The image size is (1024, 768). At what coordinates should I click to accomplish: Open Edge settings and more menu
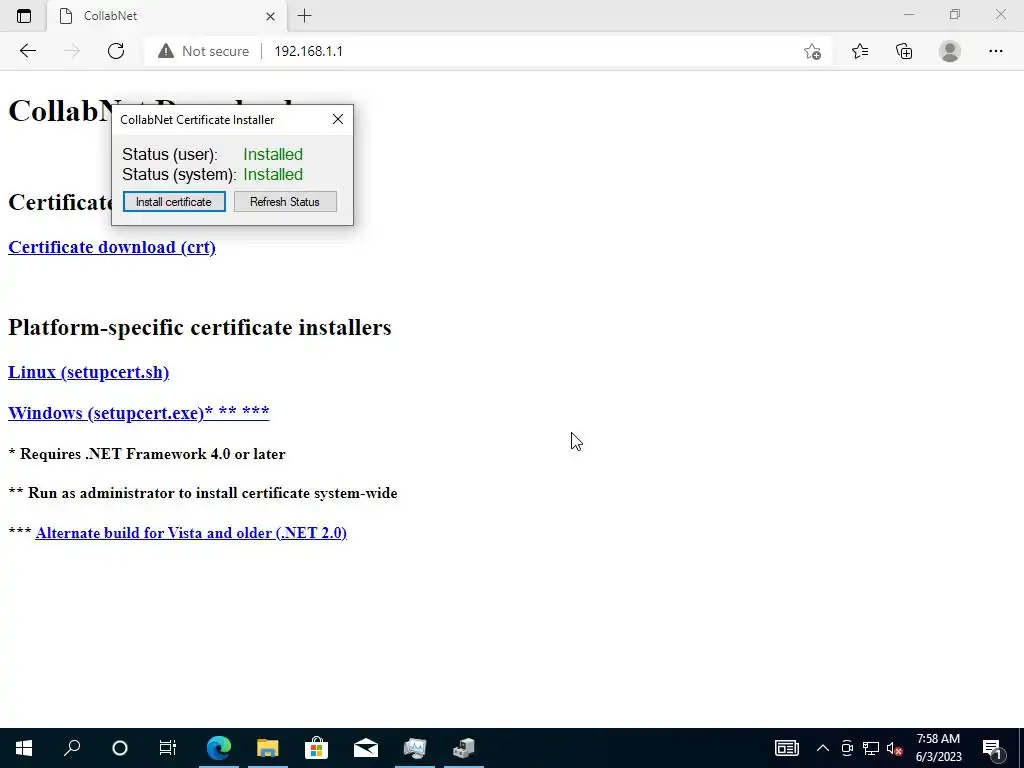coord(995,51)
